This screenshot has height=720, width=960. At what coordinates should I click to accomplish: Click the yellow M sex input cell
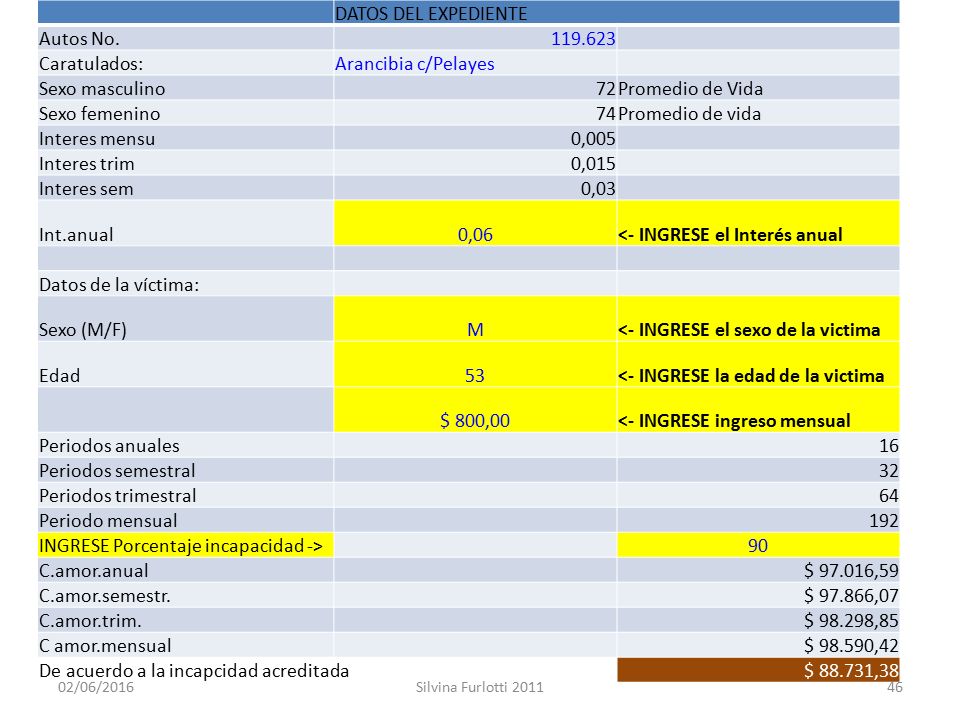coord(475,319)
